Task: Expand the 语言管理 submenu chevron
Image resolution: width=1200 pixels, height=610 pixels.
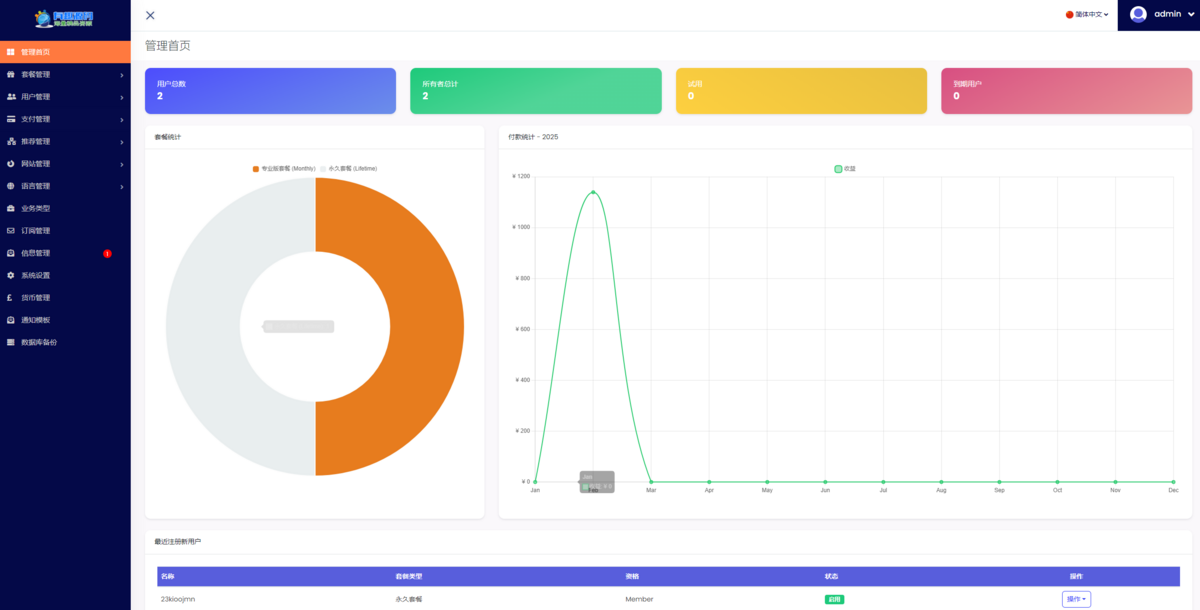Action: pyautogui.click(x=122, y=186)
